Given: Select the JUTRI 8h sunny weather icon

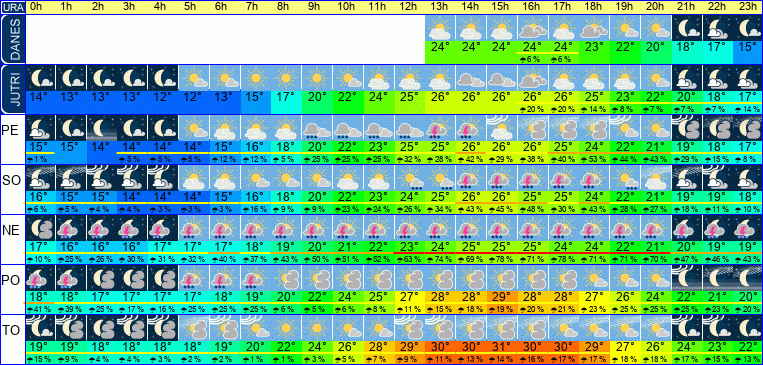Looking at the screenshot, I should tap(286, 78).
